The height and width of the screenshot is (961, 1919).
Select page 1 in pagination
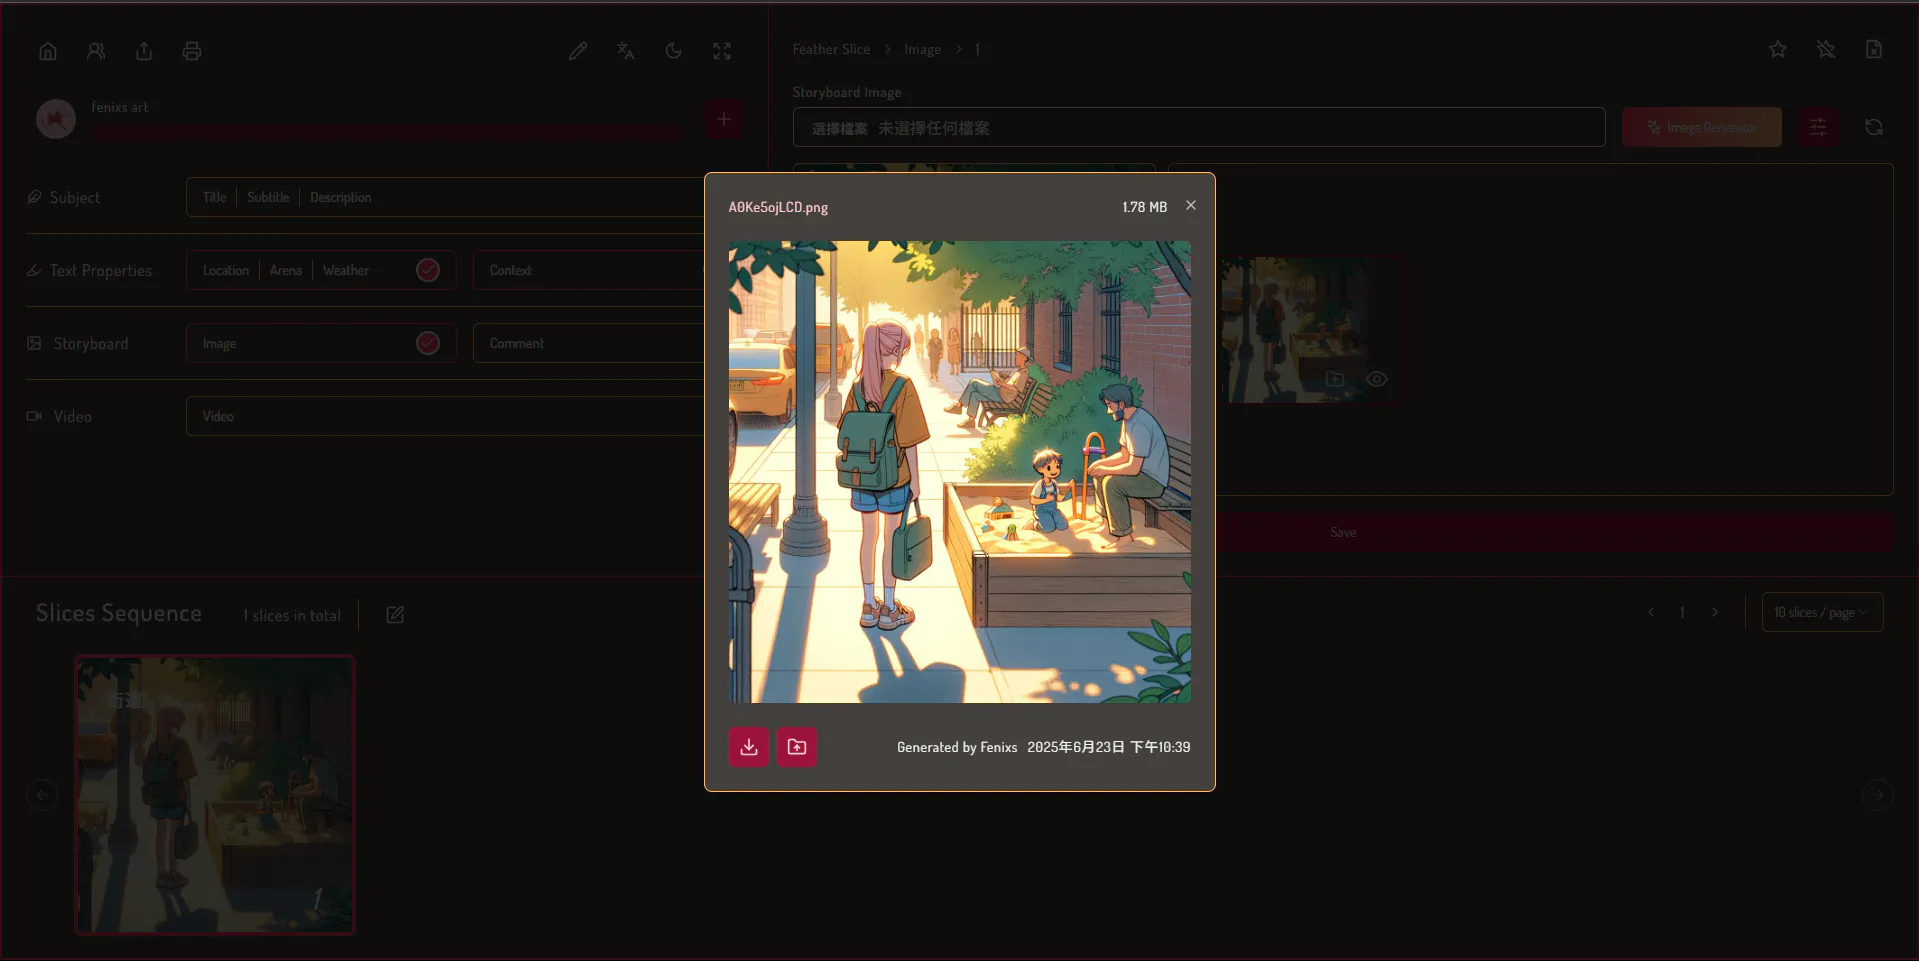pos(1683,612)
